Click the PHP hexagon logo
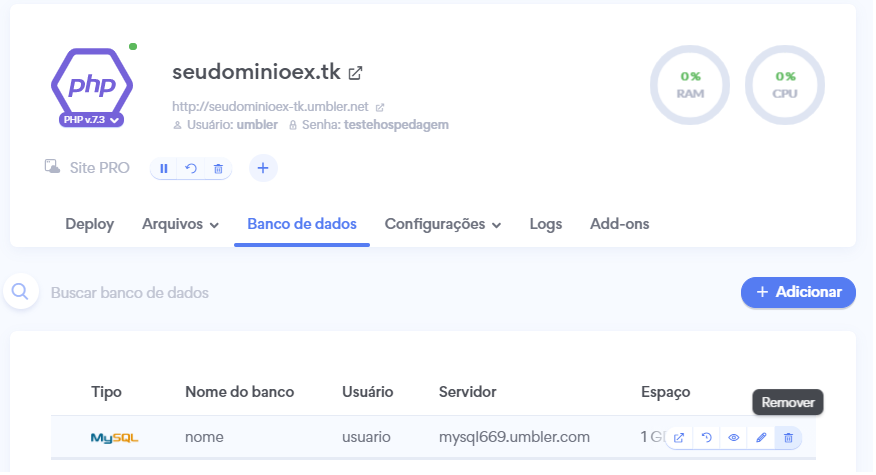The image size is (876, 475). pos(92,83)
